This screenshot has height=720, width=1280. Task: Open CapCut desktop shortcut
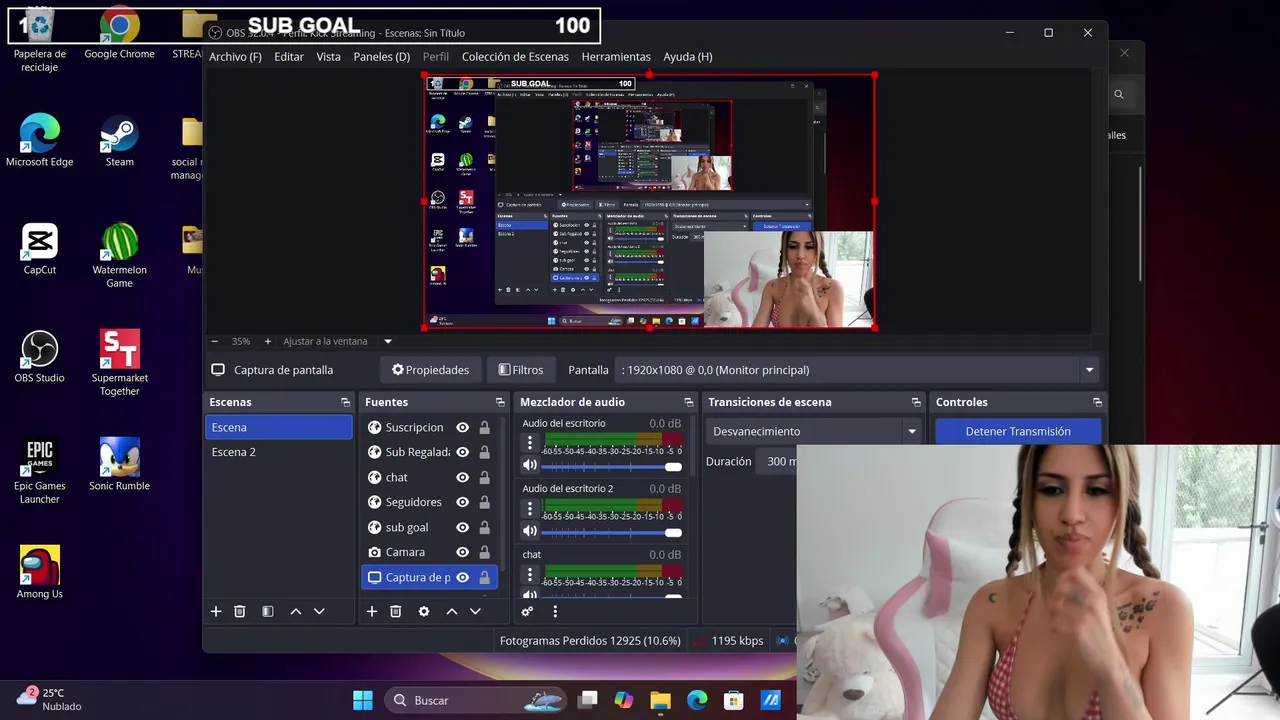coord(40,249)
